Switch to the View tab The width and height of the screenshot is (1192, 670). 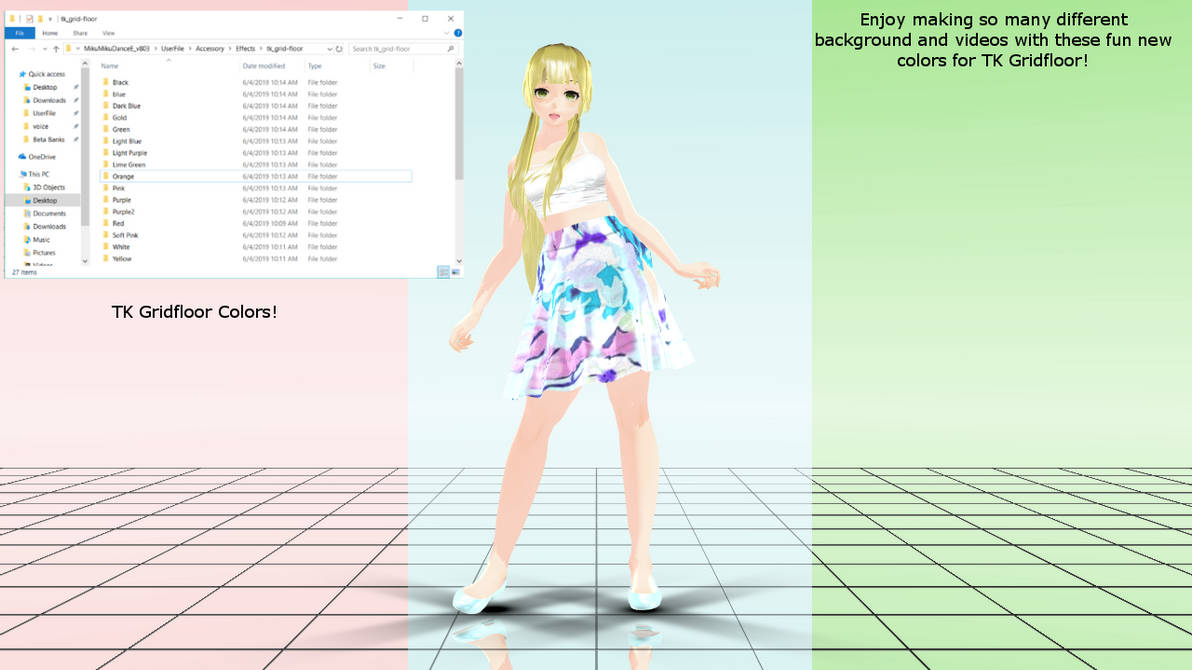click(x=108, y=31)
